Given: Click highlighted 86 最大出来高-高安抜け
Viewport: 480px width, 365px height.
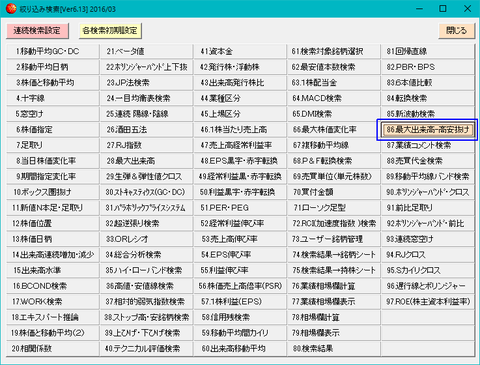Looking at the screenshot, I should coord(428,130).
